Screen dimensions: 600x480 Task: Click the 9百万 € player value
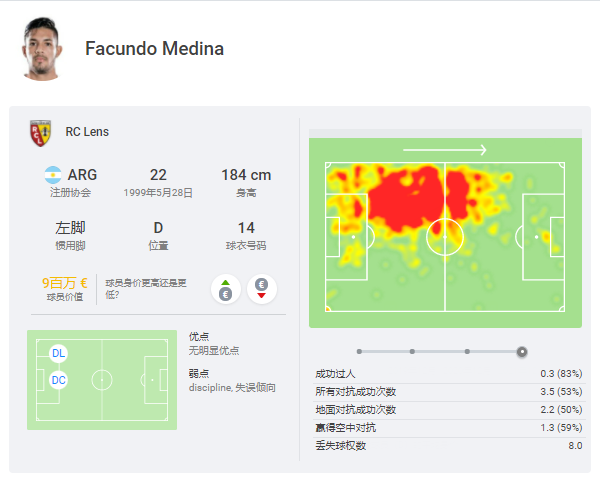pos(64,283)
